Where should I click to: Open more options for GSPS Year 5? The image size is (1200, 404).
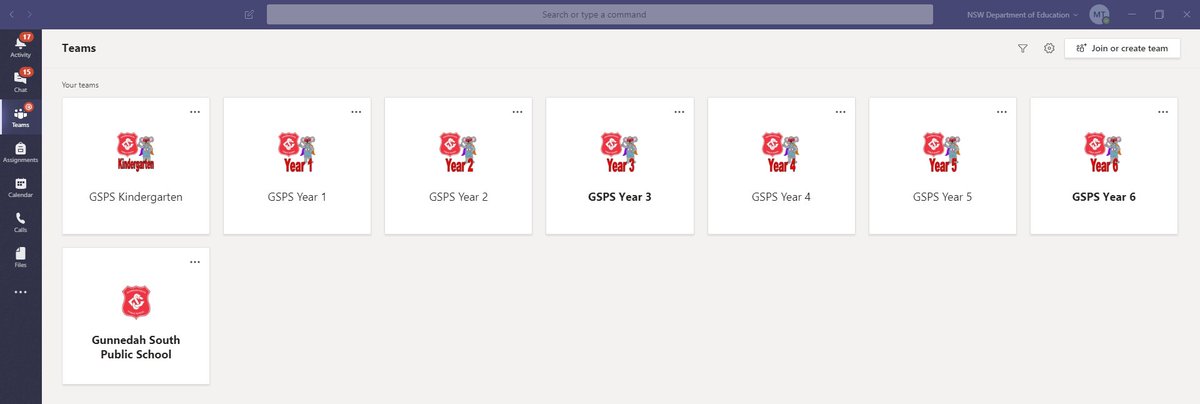(1002, 112)
